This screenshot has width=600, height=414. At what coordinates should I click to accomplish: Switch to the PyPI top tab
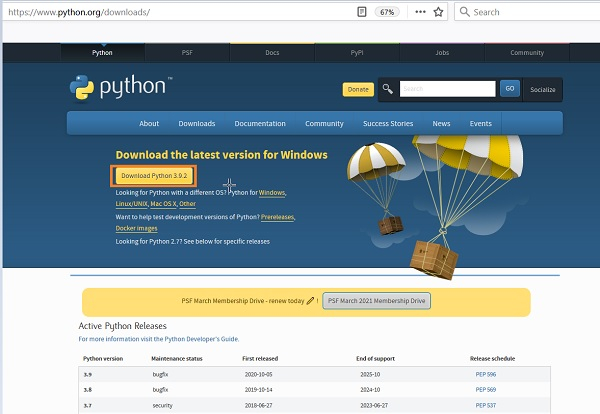357,53
